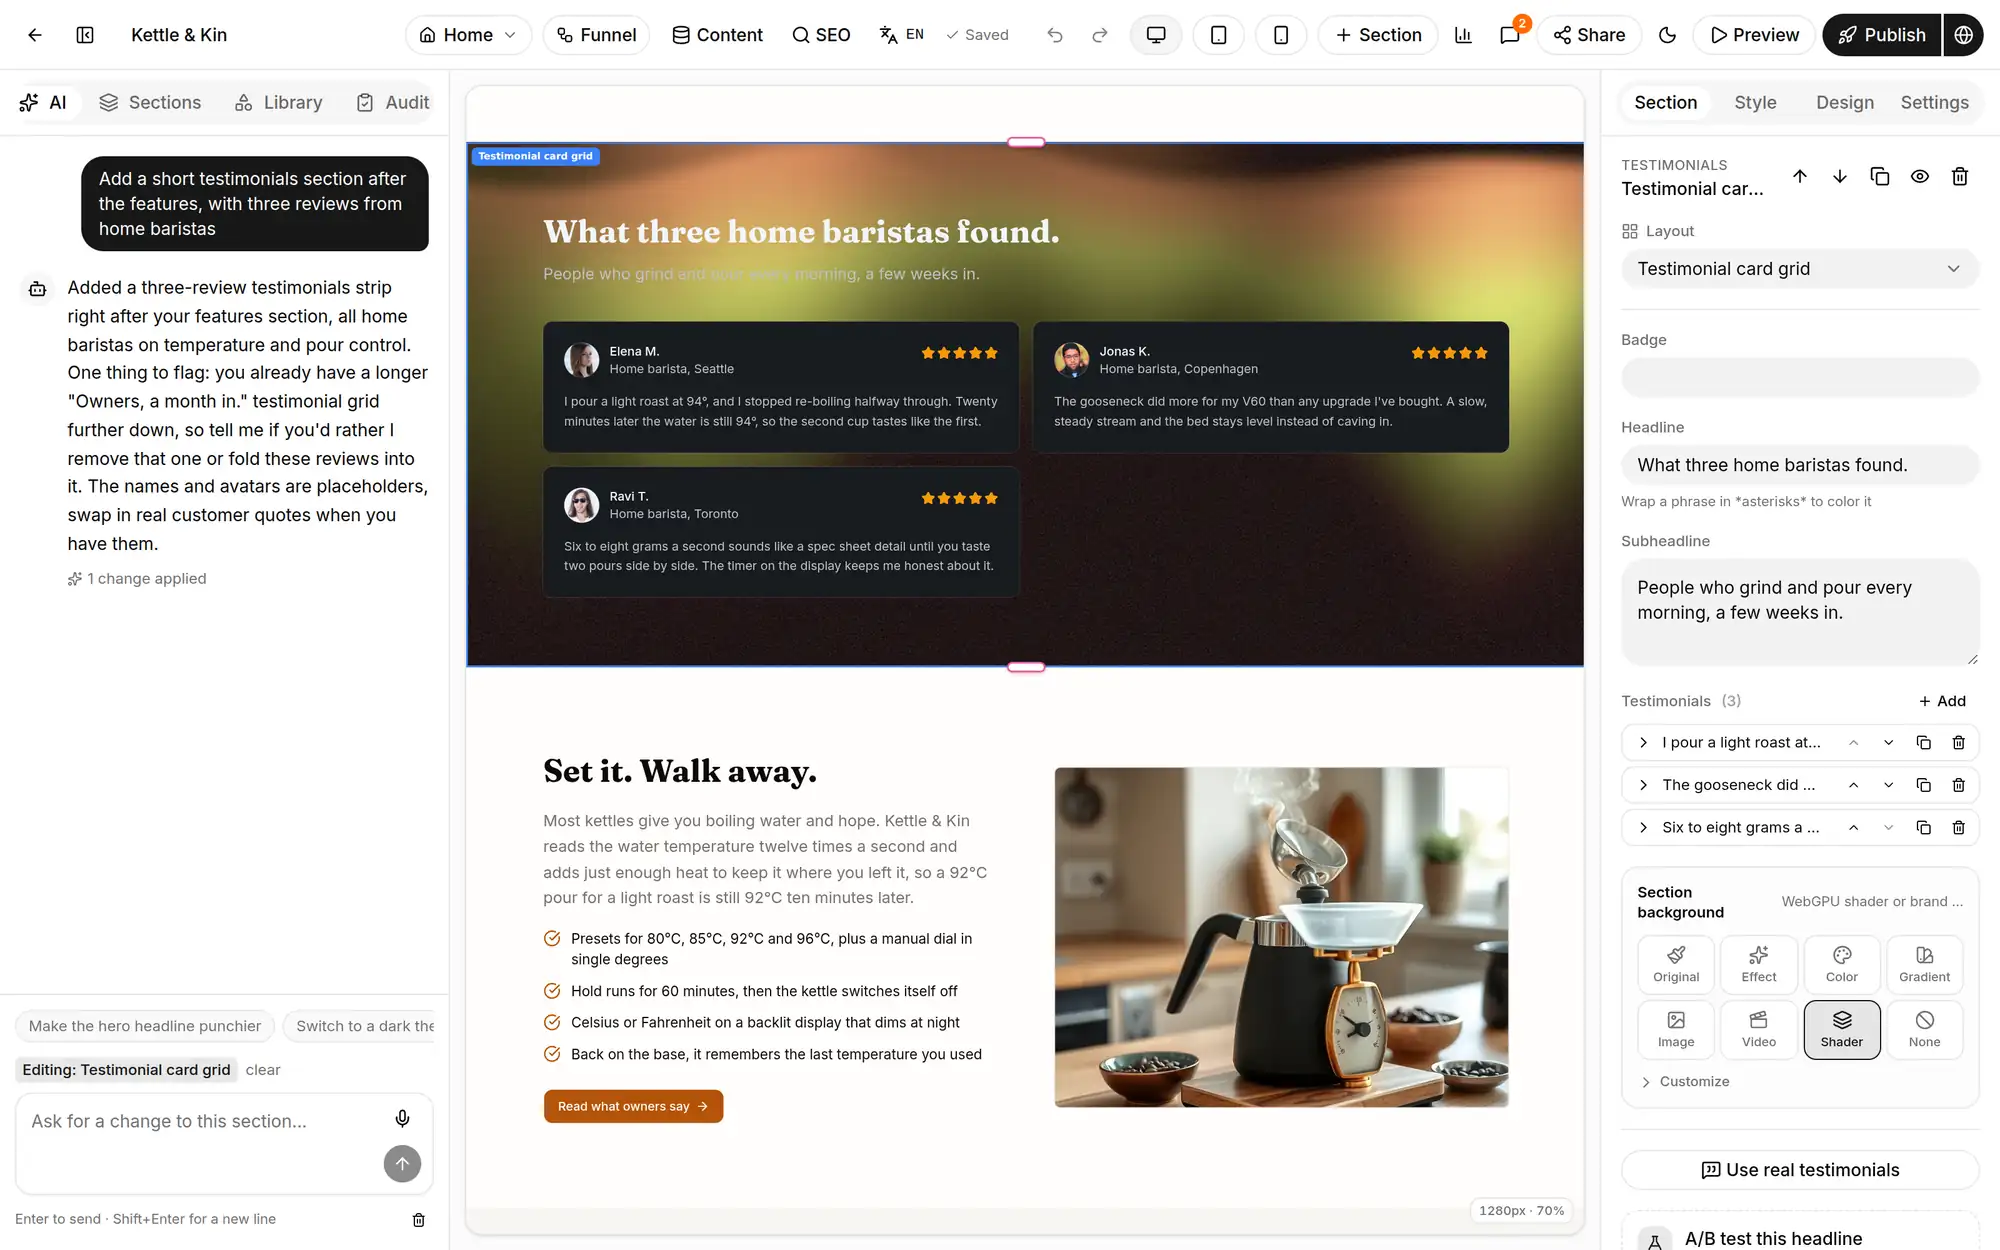
Task: Open the Design tab
Action: click(1845, 102)
